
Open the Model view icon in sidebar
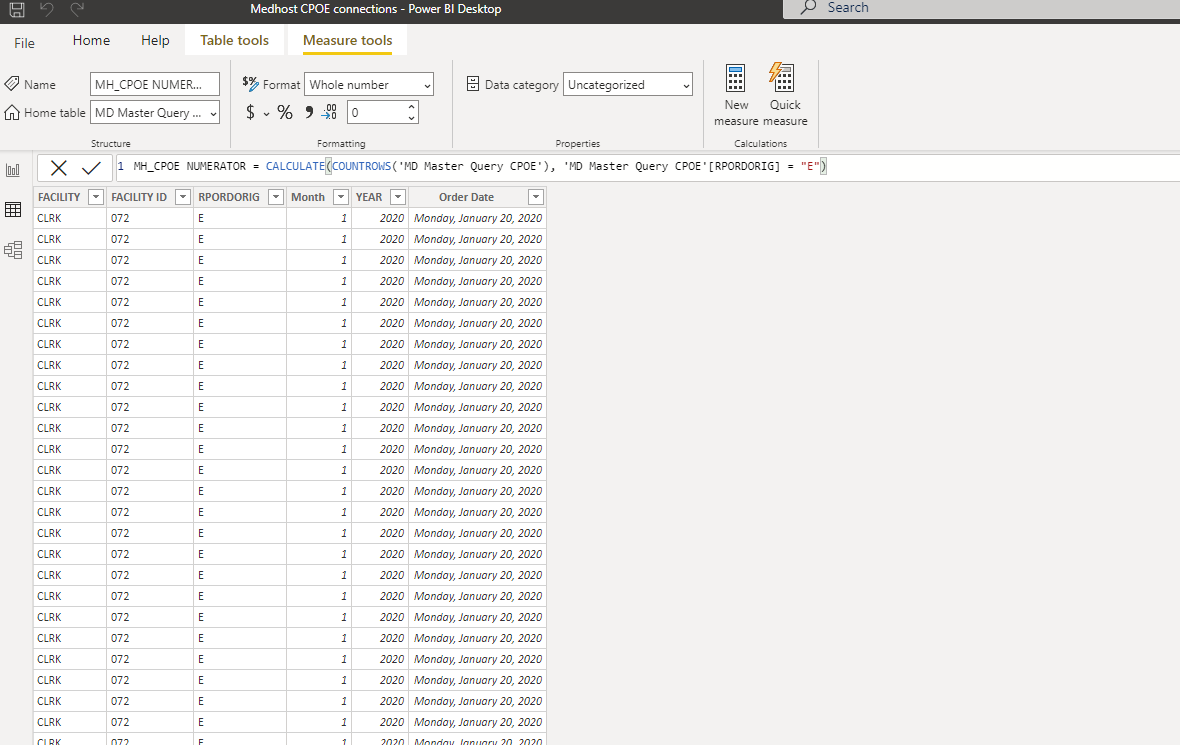point(13,250)
